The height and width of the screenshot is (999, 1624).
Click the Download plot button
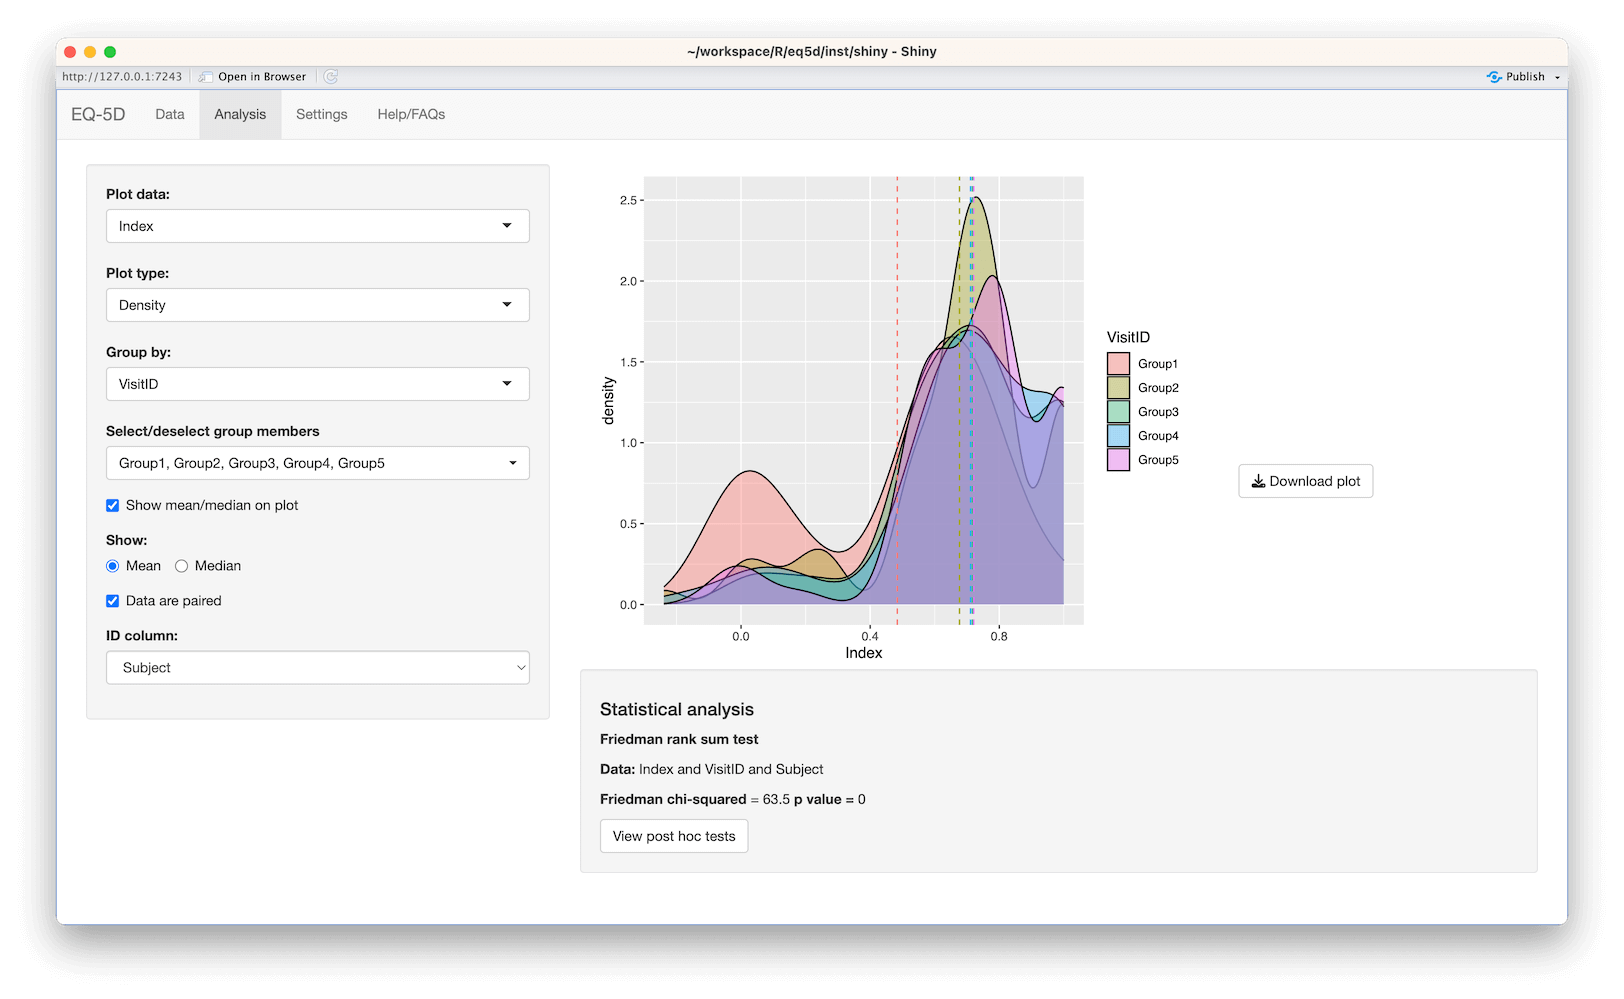1306,481
